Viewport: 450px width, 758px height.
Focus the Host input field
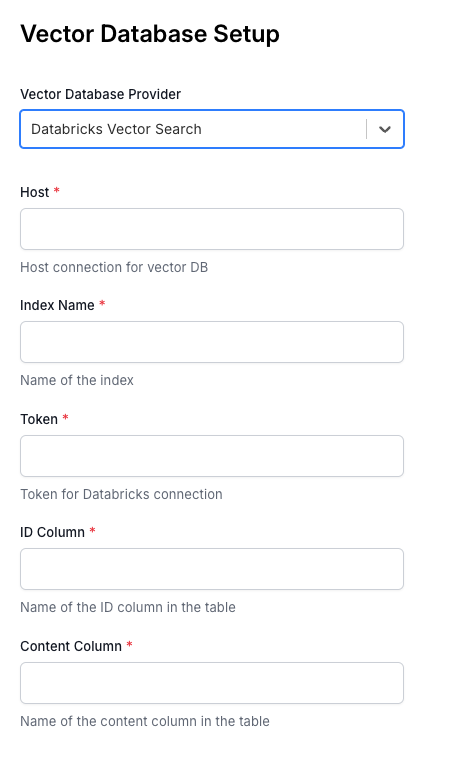pos(212,229)
